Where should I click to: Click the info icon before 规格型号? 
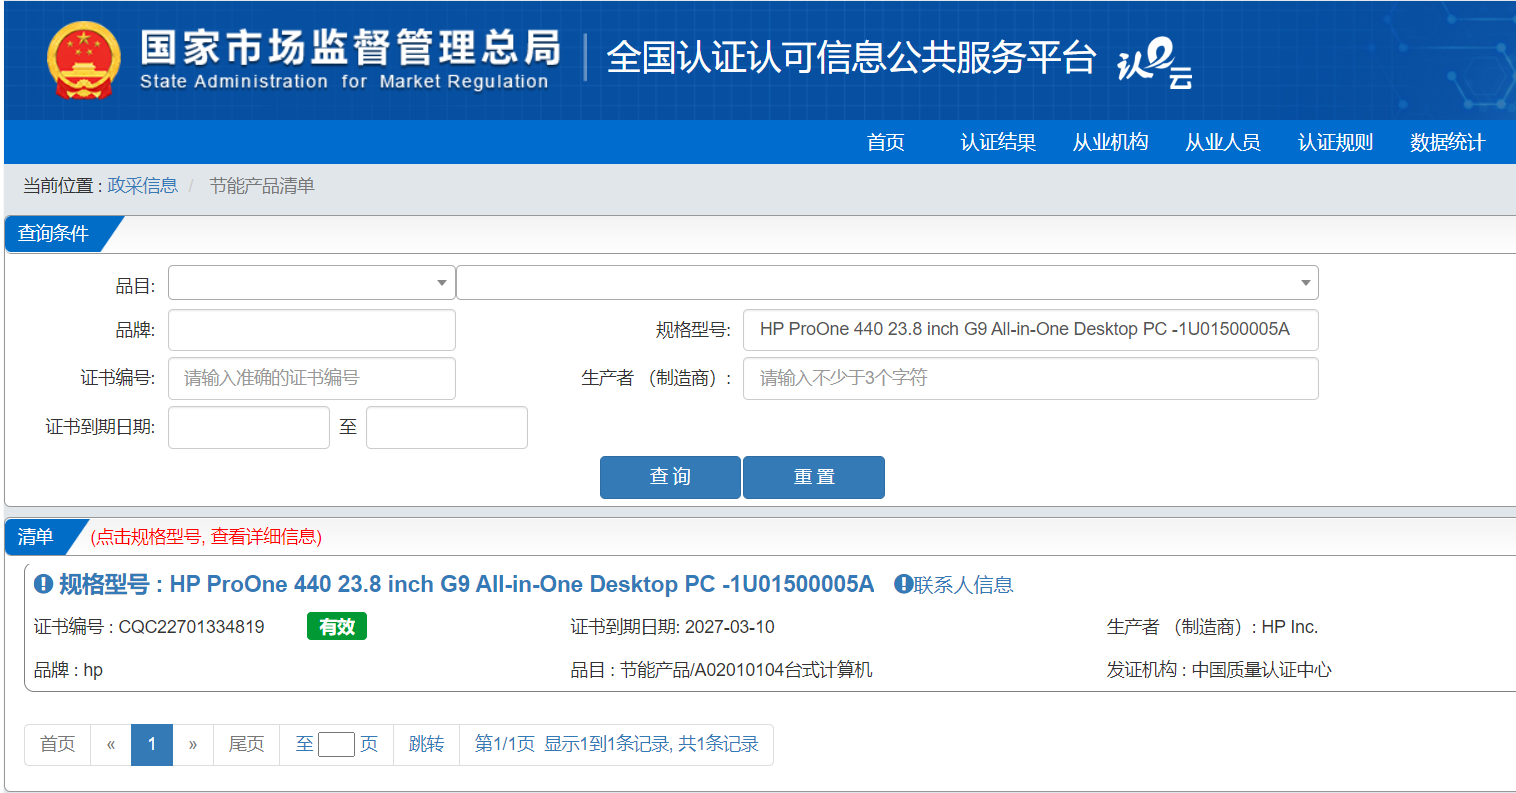43,584
